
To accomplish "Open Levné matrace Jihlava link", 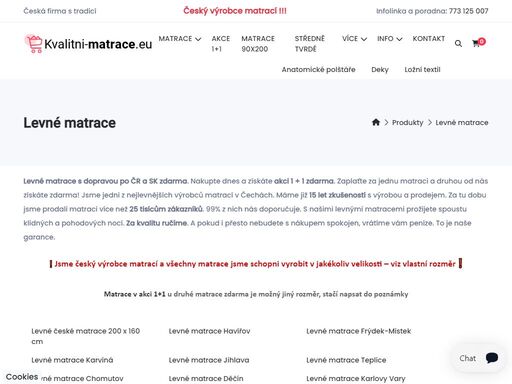I will 209,360.
